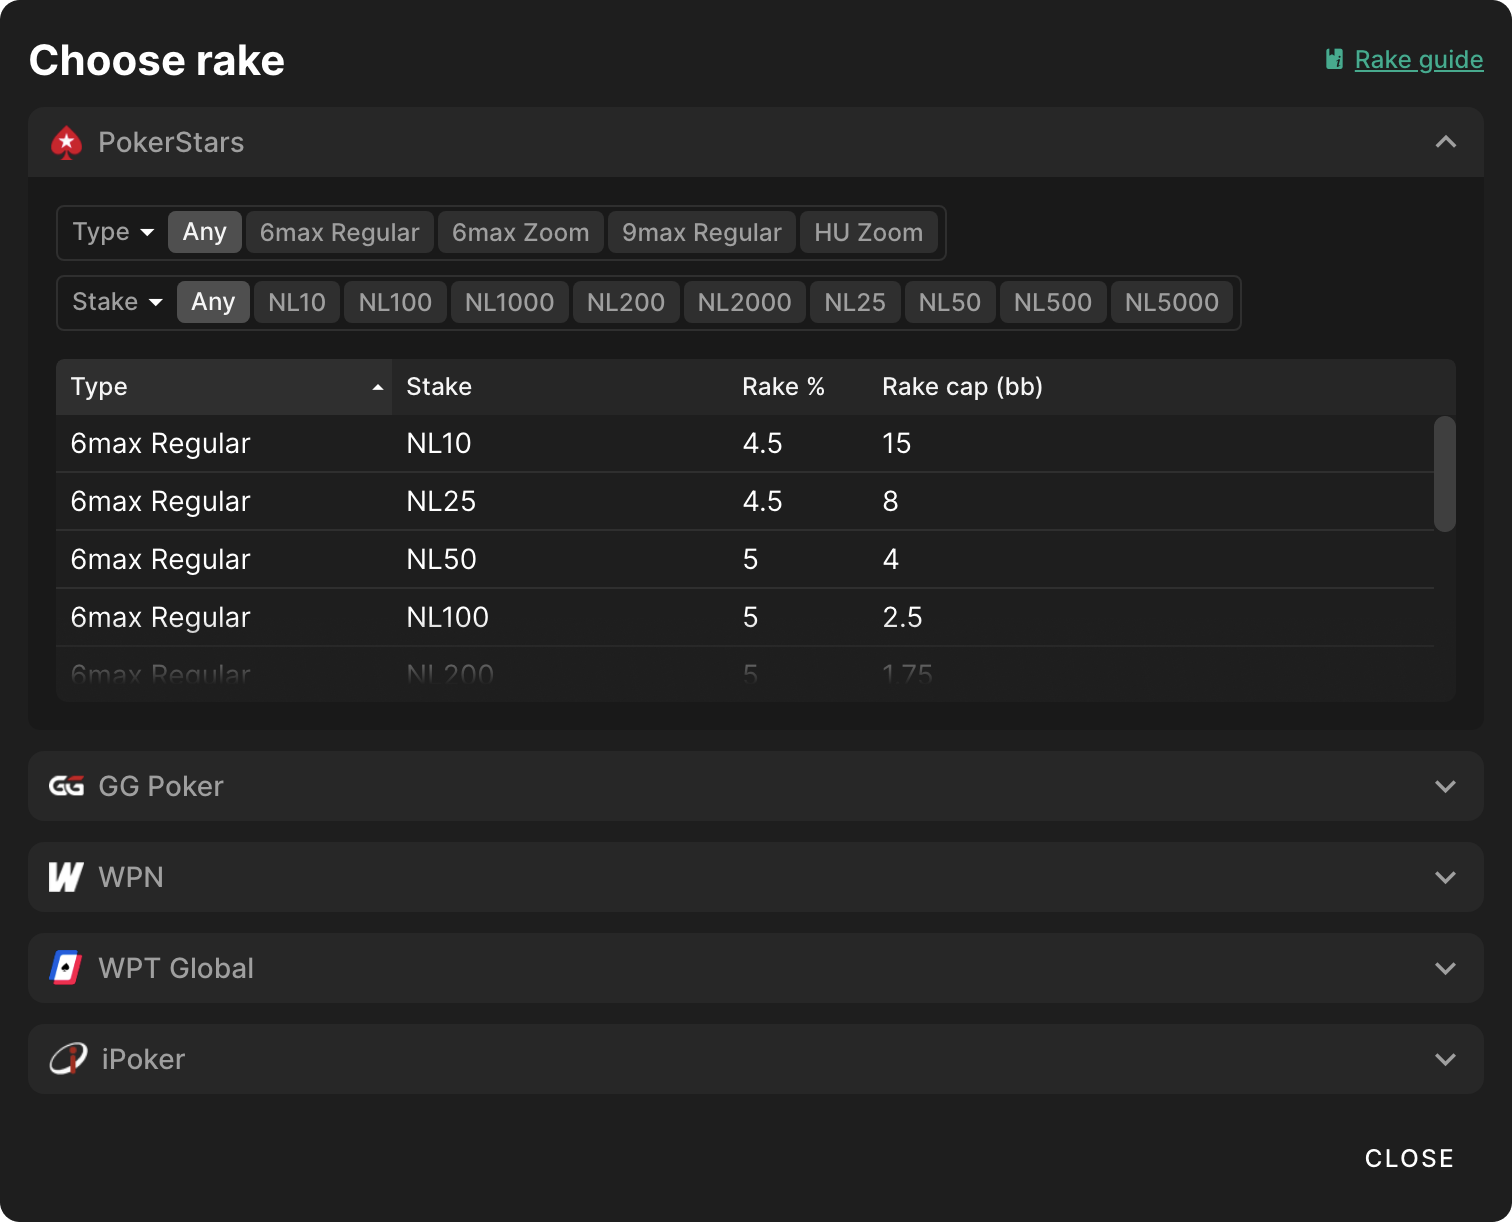The height and width of the screenshot is (1222, 1512).
Task: Filter type by HU Zoom
Action: (869, 232)
